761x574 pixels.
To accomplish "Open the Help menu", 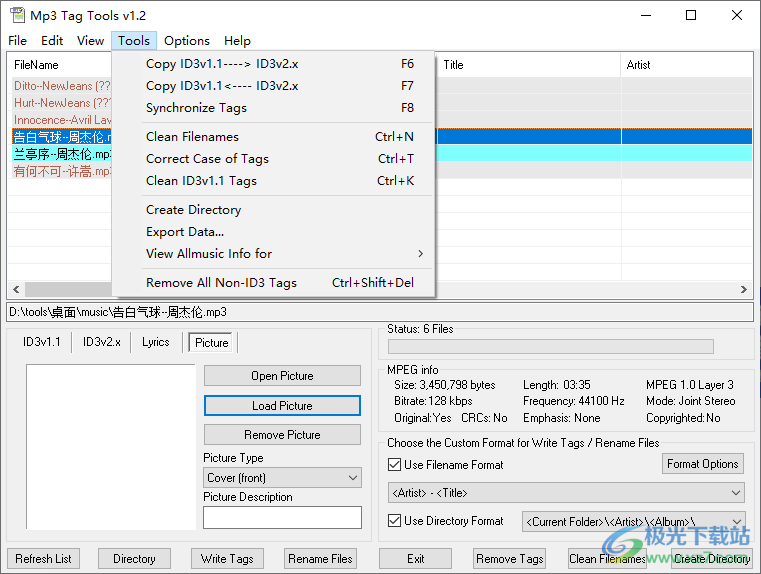I will click(237, 41).
